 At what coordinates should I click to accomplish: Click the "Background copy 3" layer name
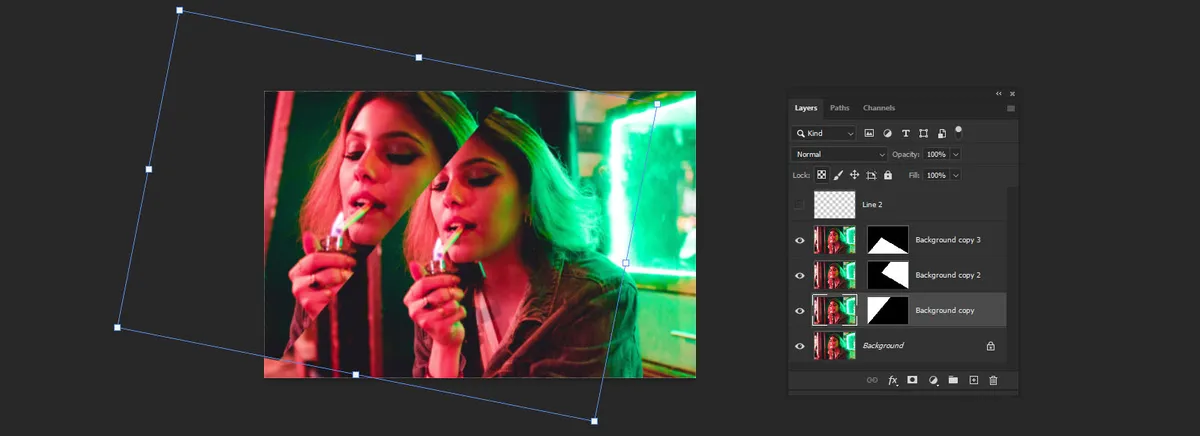(x=948, y=240)
